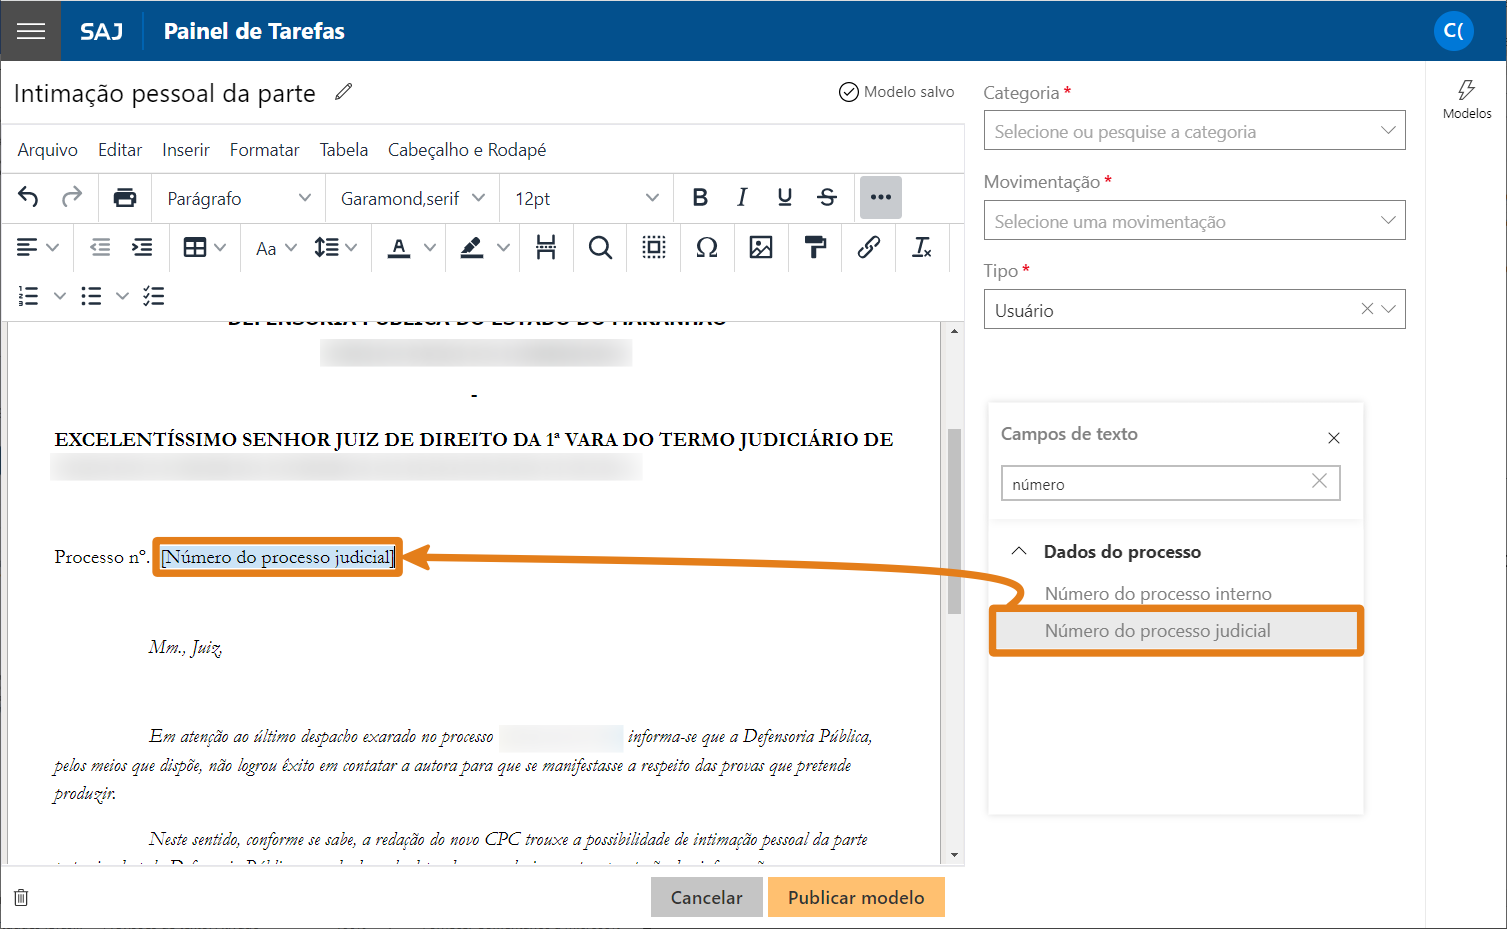Open the Formatar menu

[x=264, y=149]
